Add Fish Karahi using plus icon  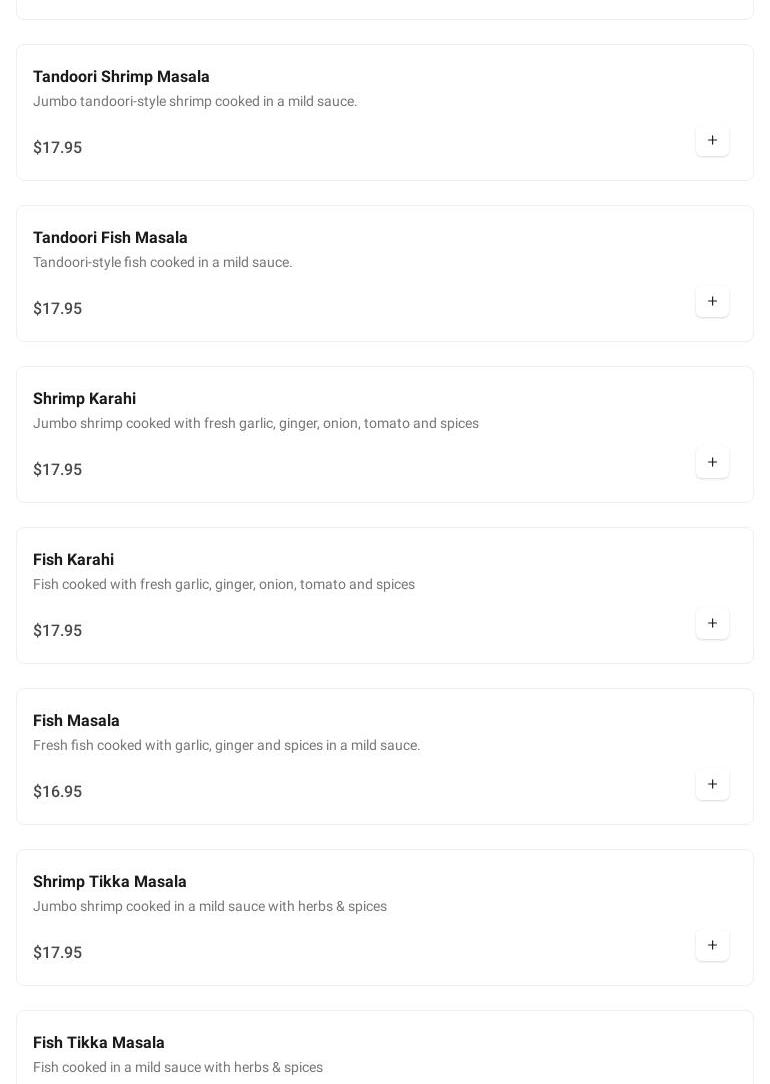point(712,624)
